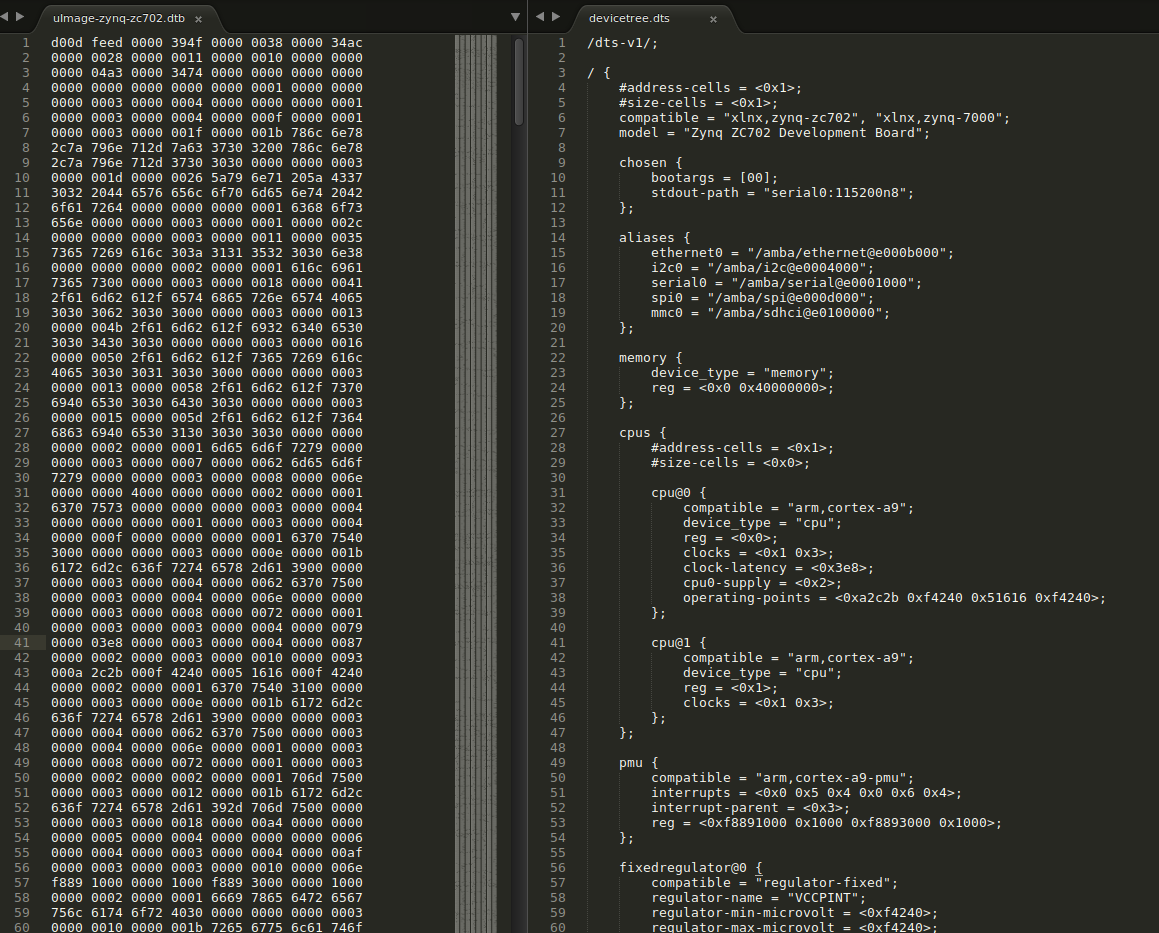Click line number 1 in devicetree.dts
This screenshot has height=933, width=1159.
coord(561,42)
